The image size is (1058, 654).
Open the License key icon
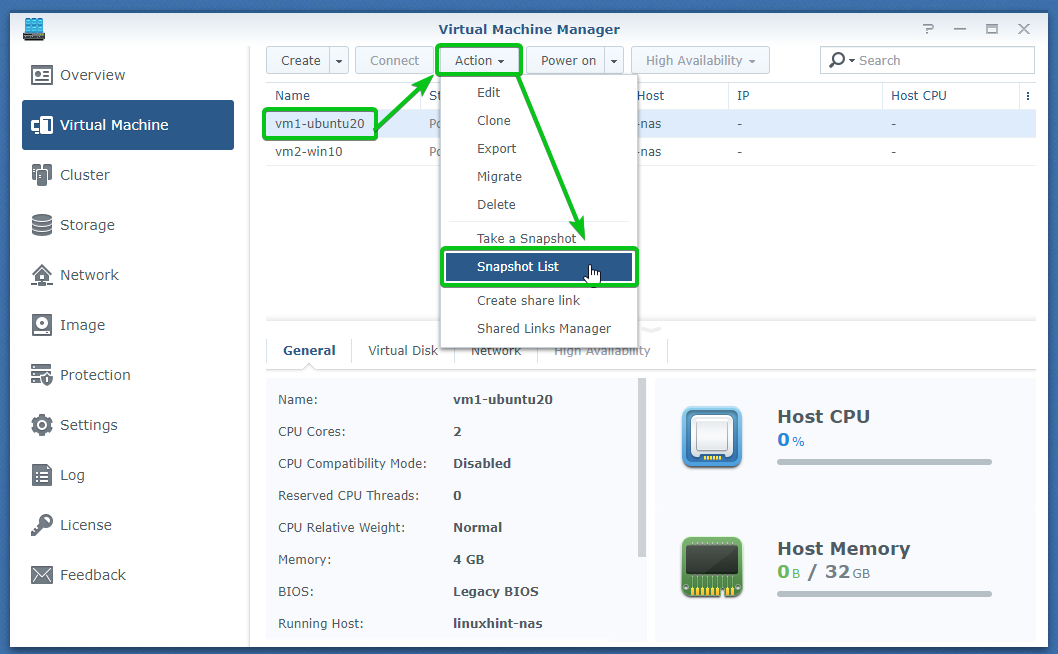[42, 525]
